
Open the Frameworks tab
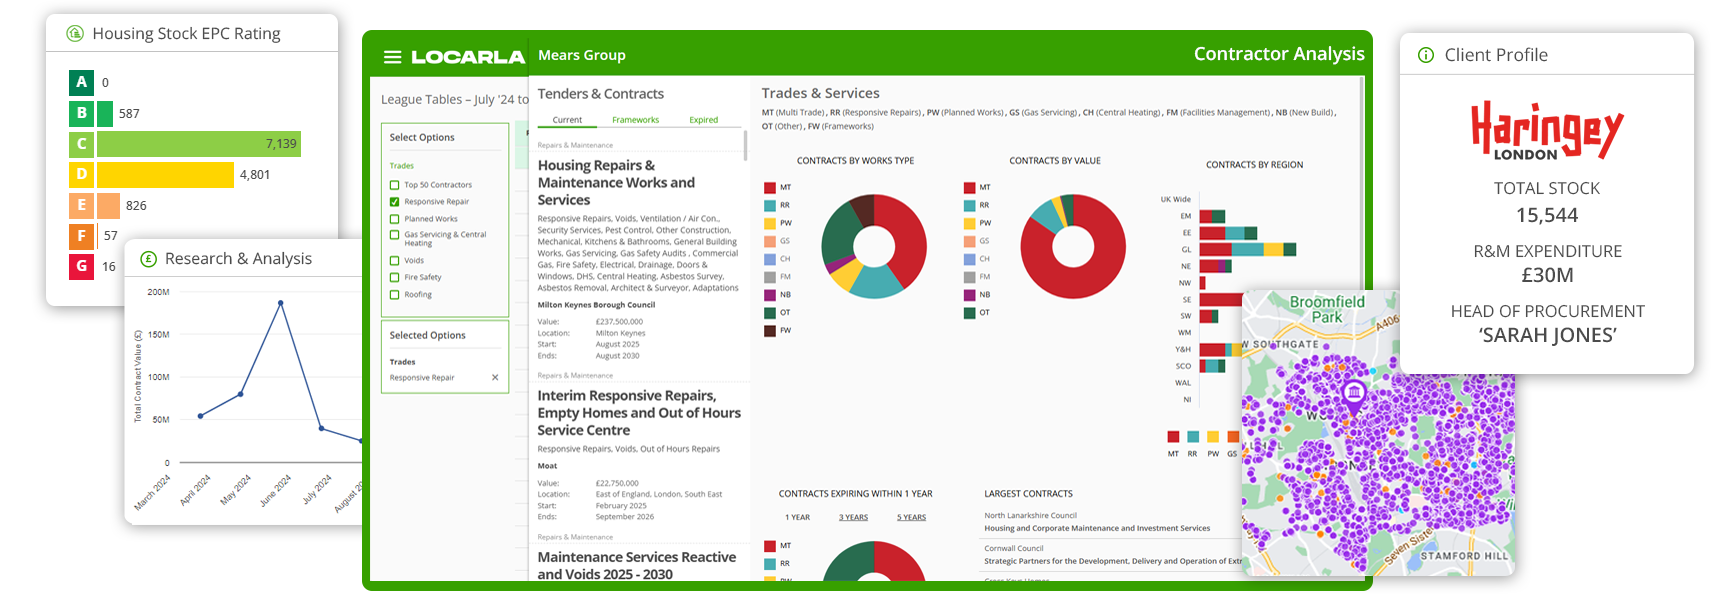pos(635,120)
